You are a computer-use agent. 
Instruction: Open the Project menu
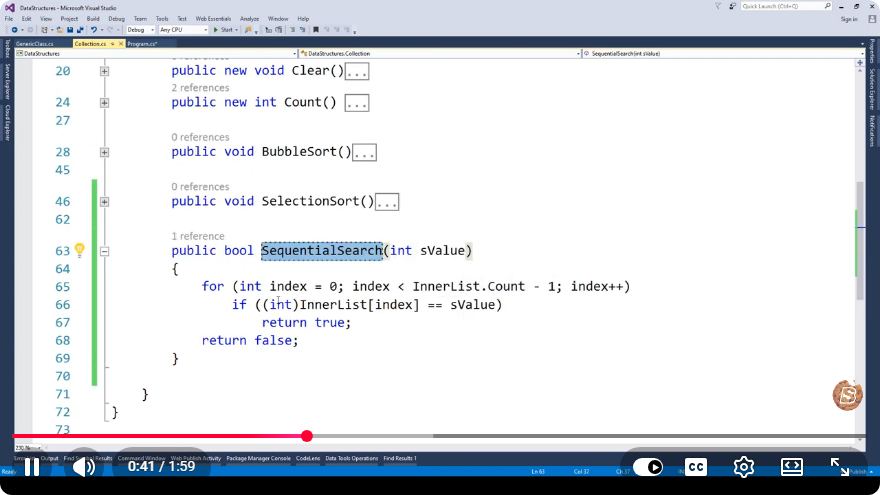coord(69,19)
